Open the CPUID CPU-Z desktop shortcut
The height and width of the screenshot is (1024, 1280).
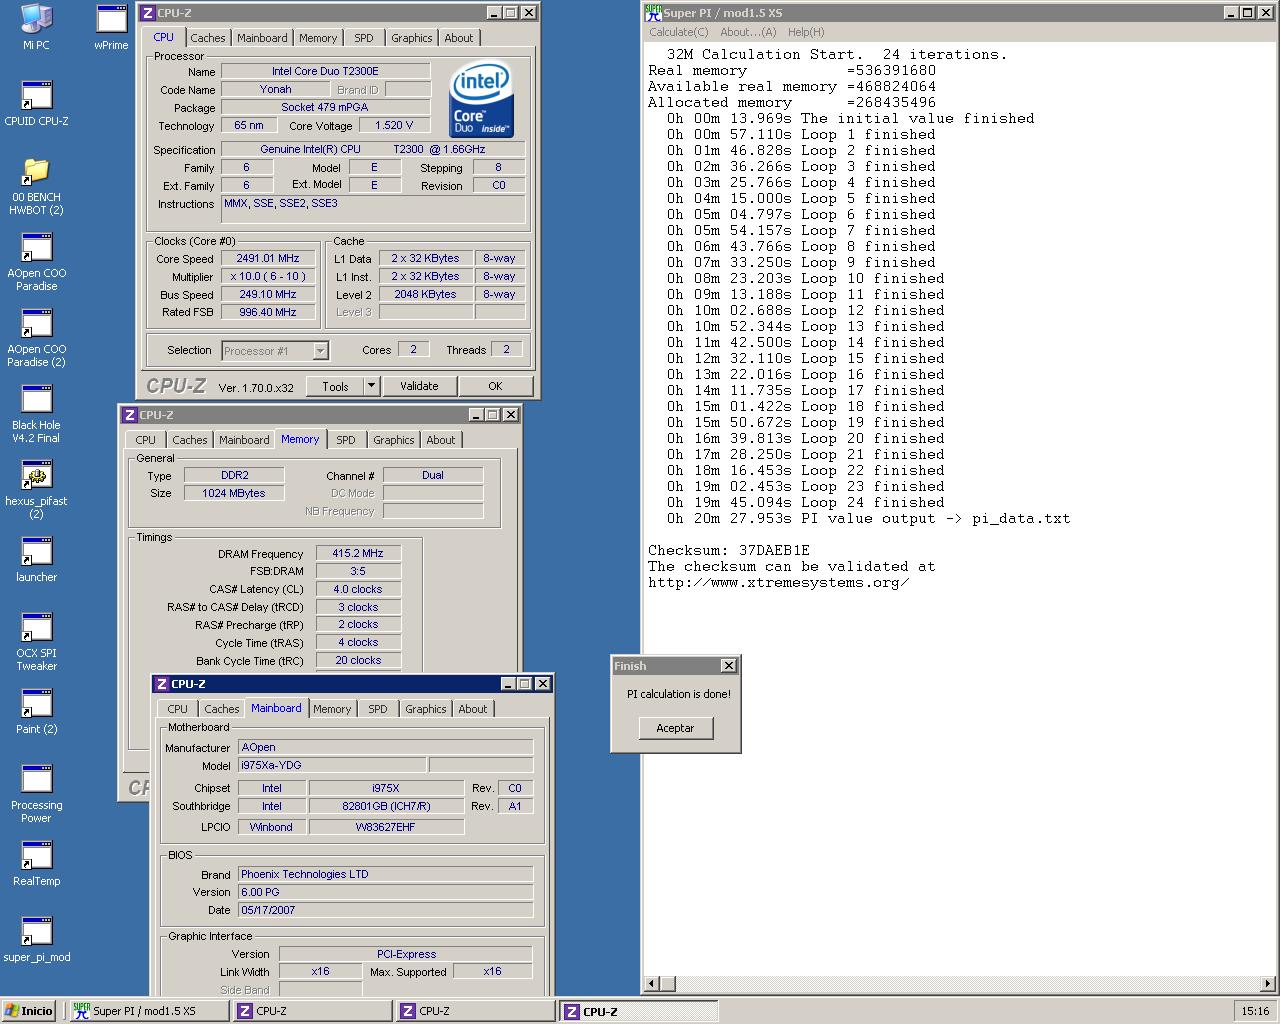click(x=36, y=103)
